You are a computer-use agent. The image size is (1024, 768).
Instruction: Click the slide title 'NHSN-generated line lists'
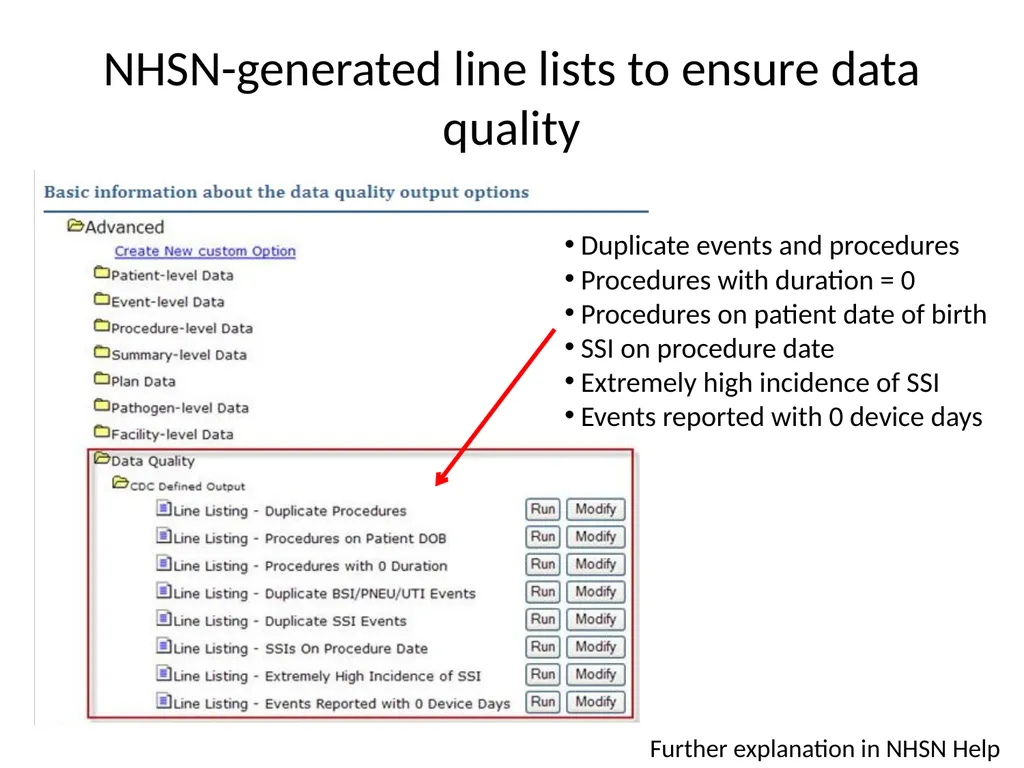click(511, 99)
